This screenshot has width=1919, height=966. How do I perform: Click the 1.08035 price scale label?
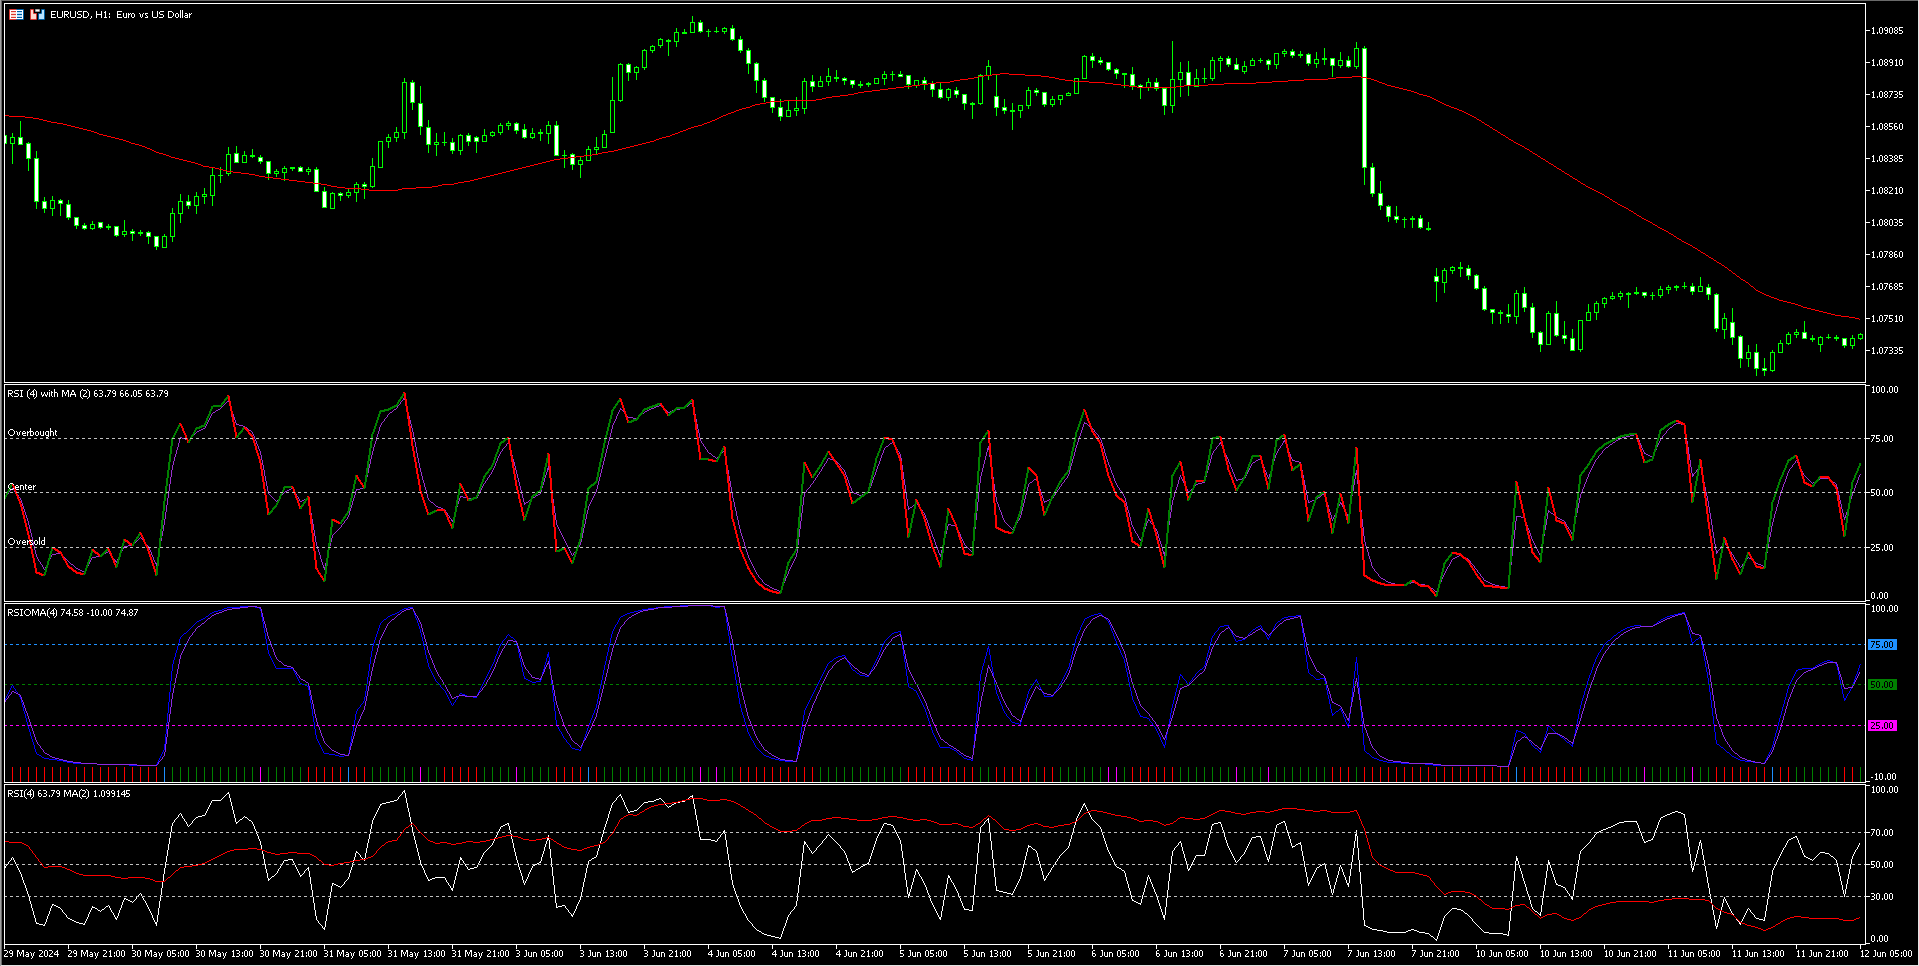(1886, 223)
